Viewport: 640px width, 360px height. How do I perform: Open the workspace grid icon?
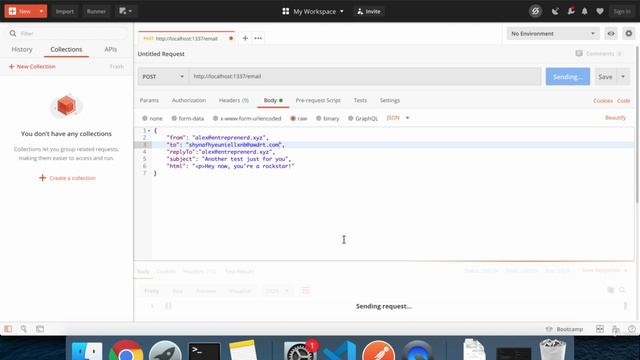[x=286, y=11]
